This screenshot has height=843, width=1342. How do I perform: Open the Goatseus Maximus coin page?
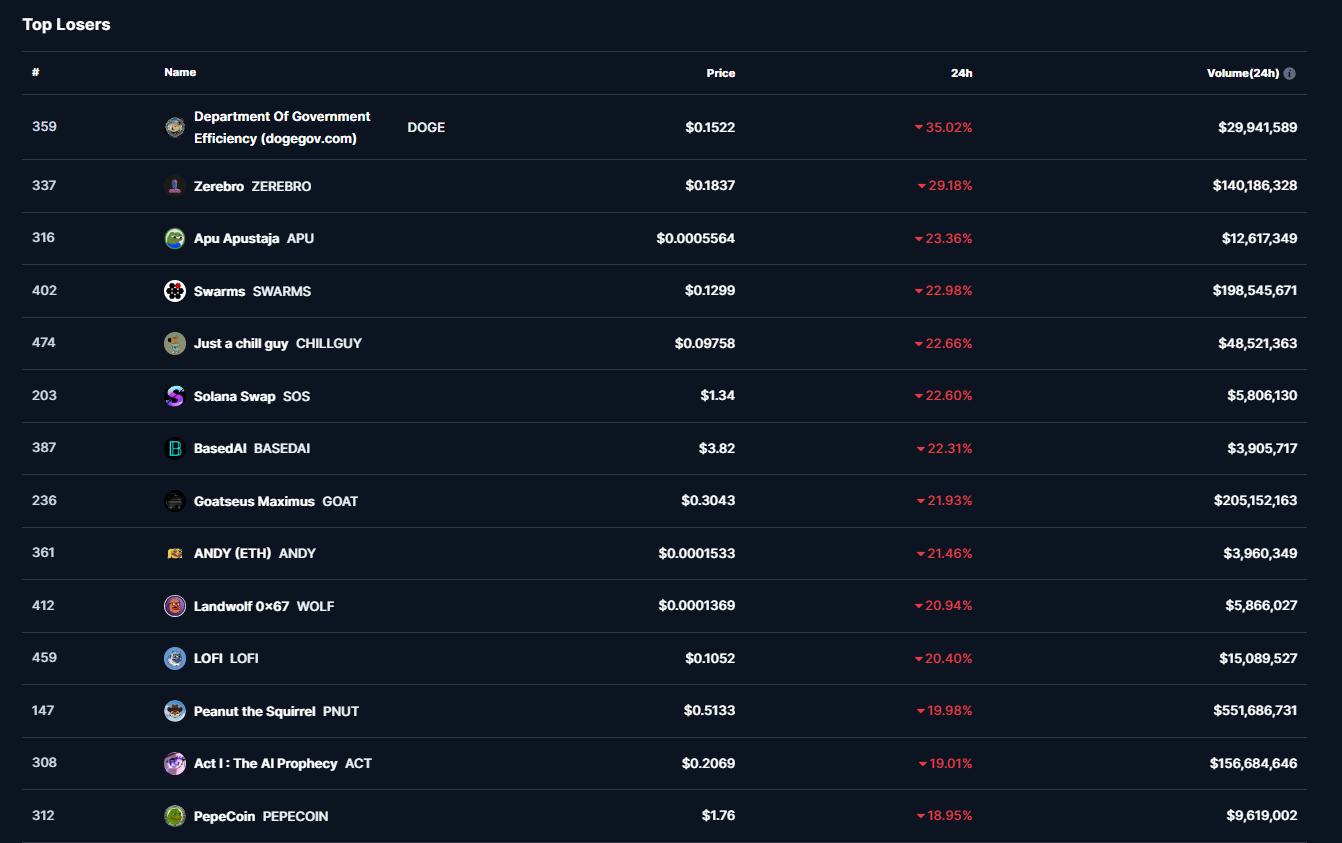click(x=254, y=501)
